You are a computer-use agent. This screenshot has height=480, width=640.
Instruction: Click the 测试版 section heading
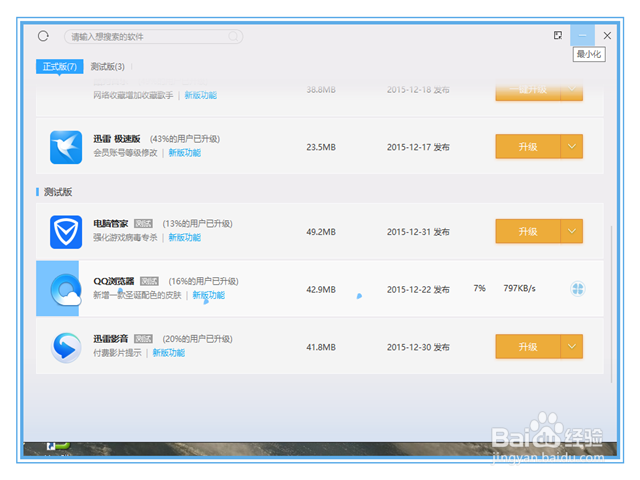tap(58, 192)
